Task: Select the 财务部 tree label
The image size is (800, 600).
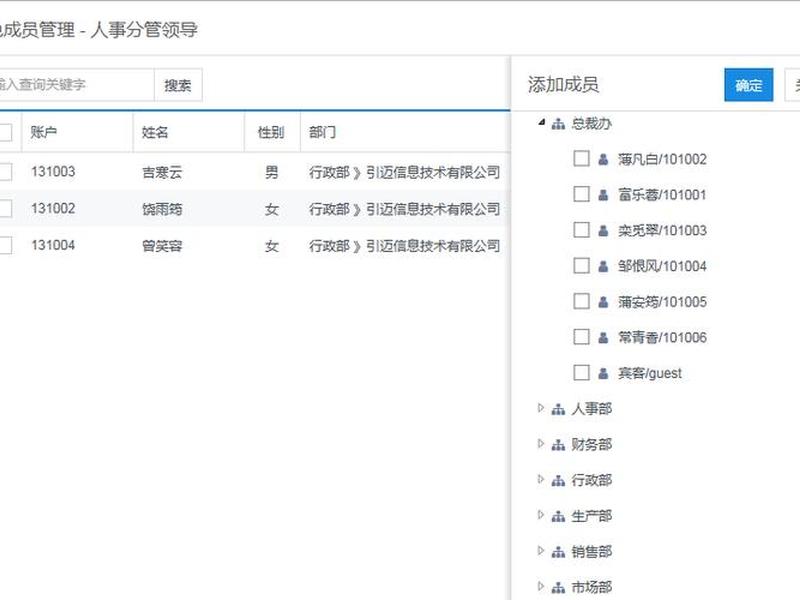Action: 591,445
